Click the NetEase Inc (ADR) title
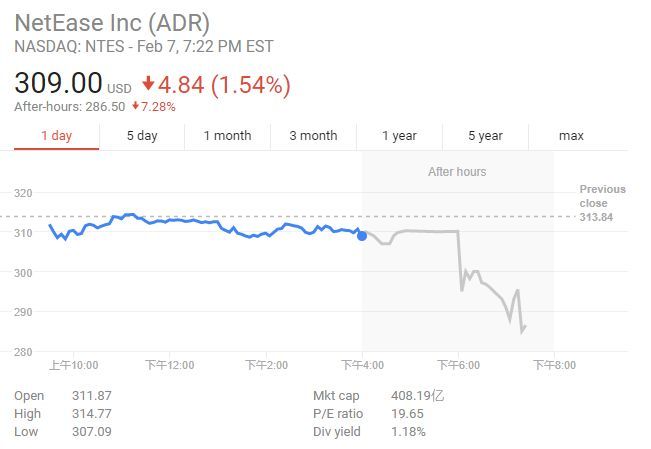 pos(112,23)
